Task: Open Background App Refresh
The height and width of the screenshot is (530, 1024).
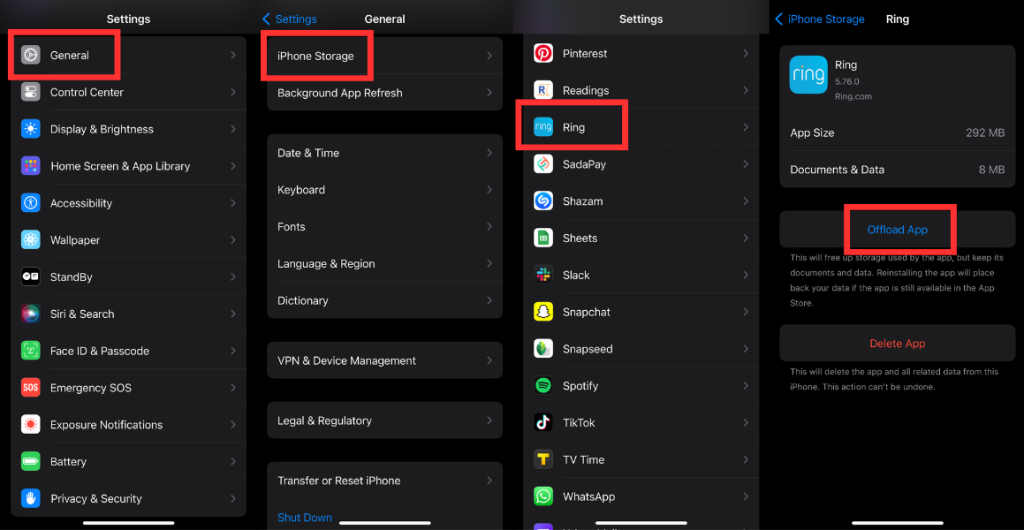Action: tap(385, 93)
